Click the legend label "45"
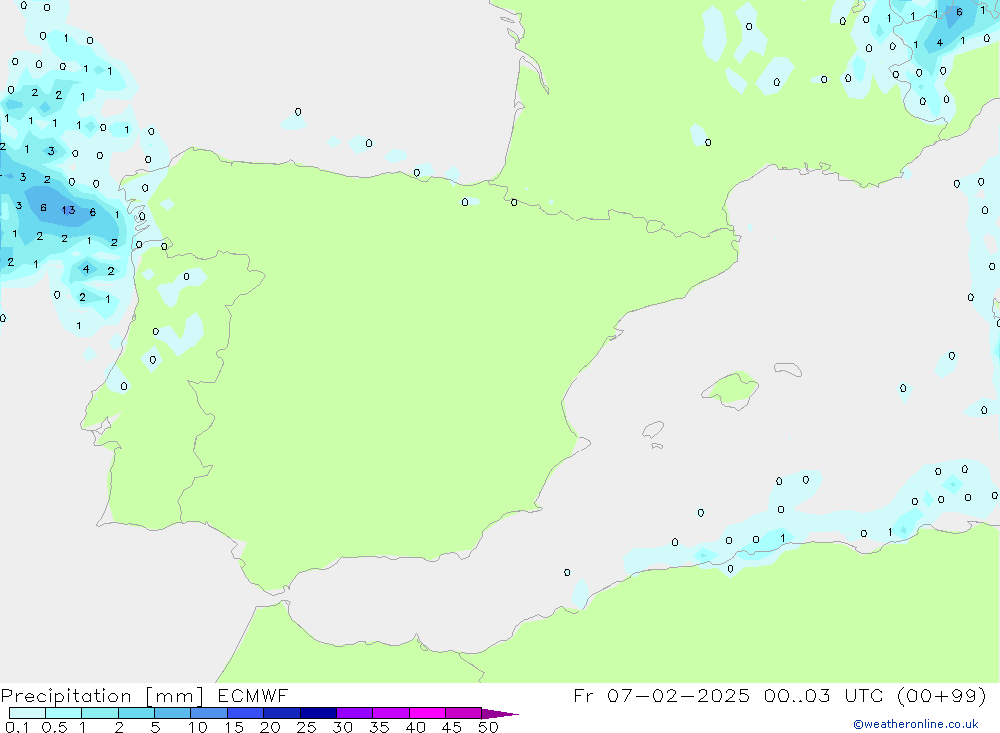Image resolution: width=1000 pixels, height=733 pixels. (452, 727)
